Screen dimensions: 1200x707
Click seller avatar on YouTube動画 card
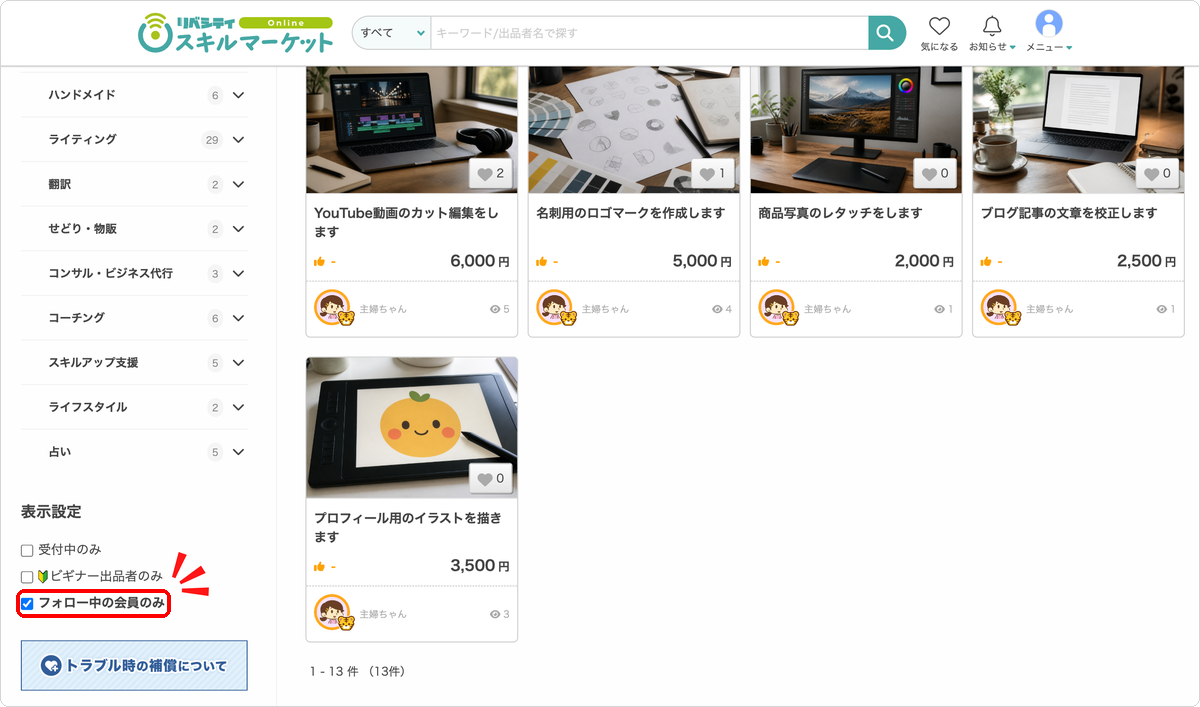point(333,308)
